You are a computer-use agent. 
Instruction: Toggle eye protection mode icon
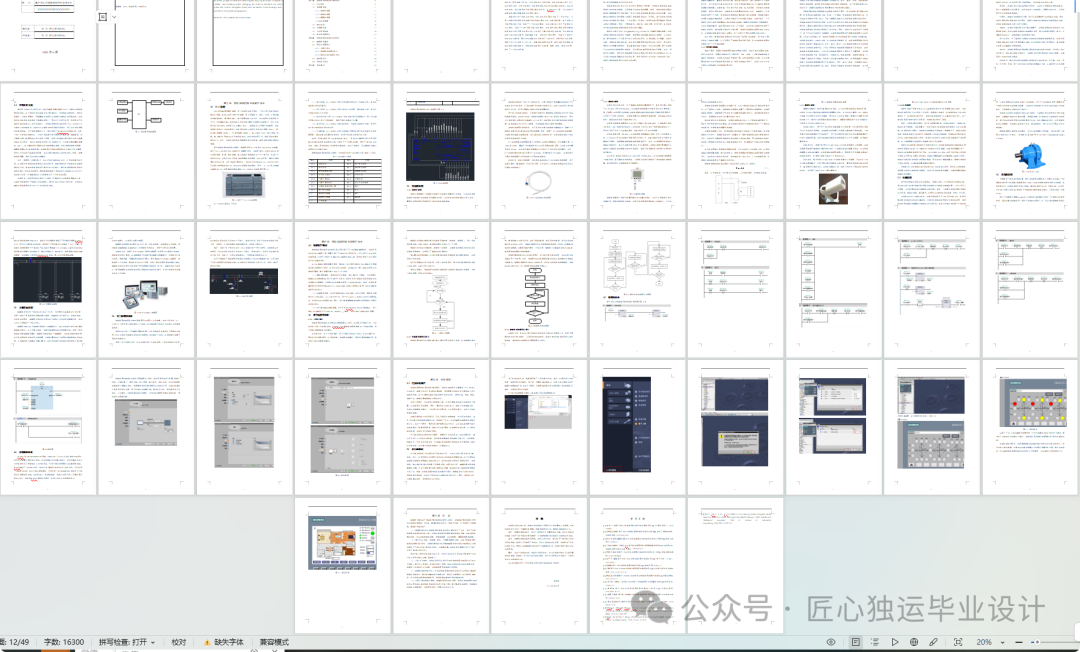831,642
